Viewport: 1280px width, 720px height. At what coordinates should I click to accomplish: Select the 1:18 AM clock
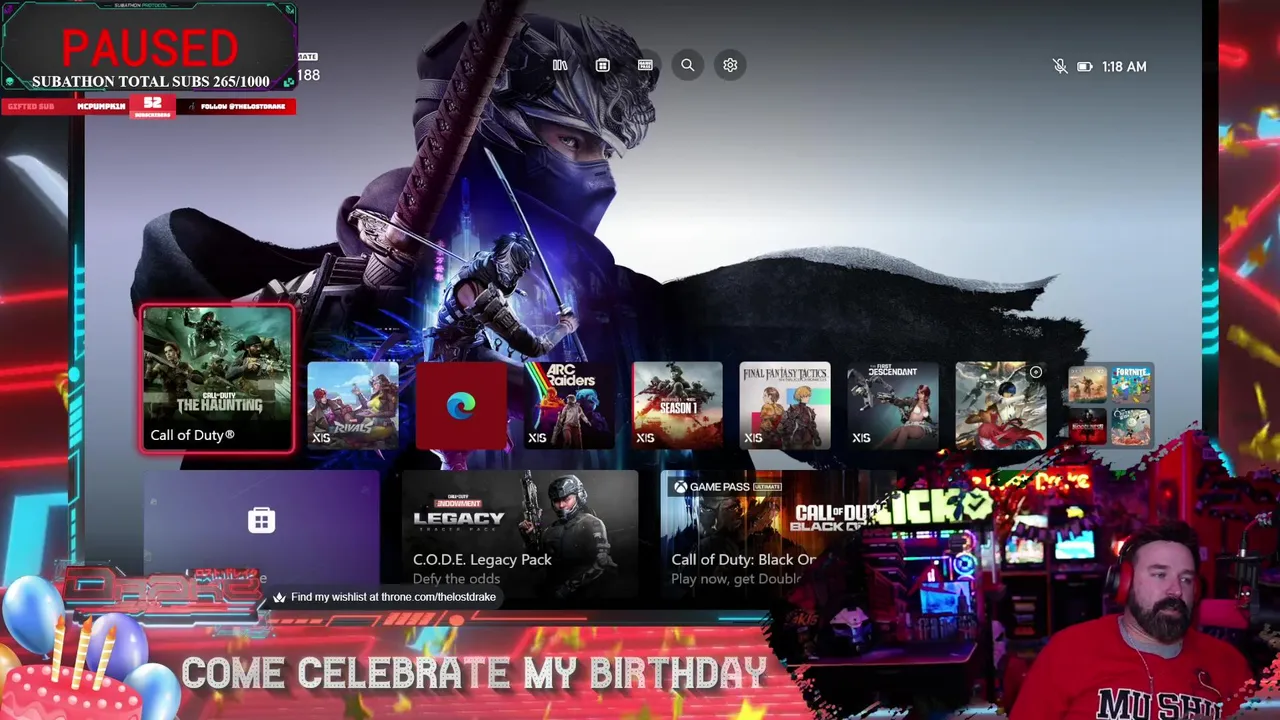pyautogui.click(x=1124, y=67)
